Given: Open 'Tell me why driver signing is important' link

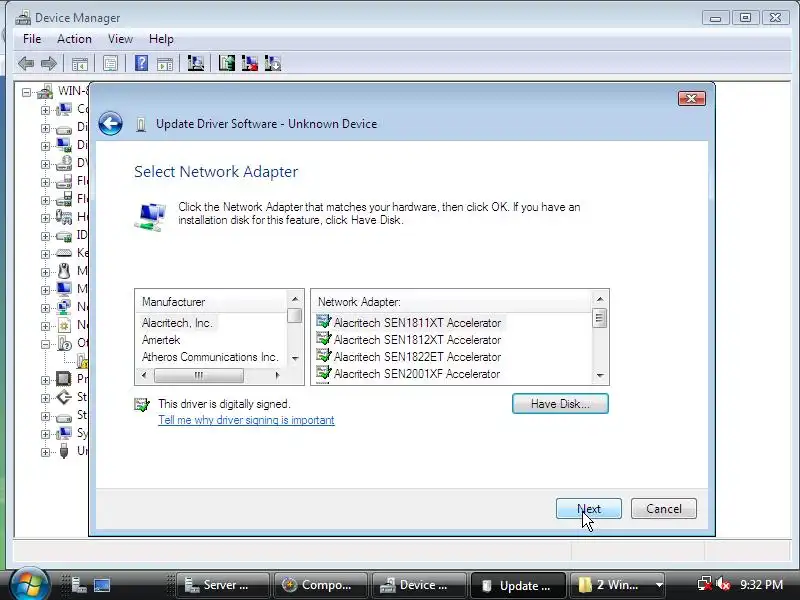Looking at the screenshot, I should 246,420.
